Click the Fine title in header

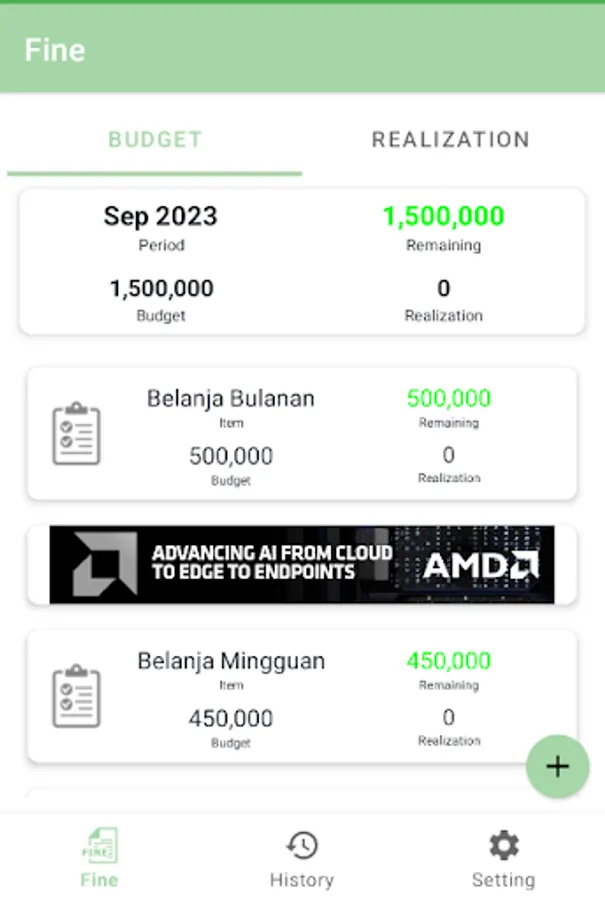click(55, 50)
